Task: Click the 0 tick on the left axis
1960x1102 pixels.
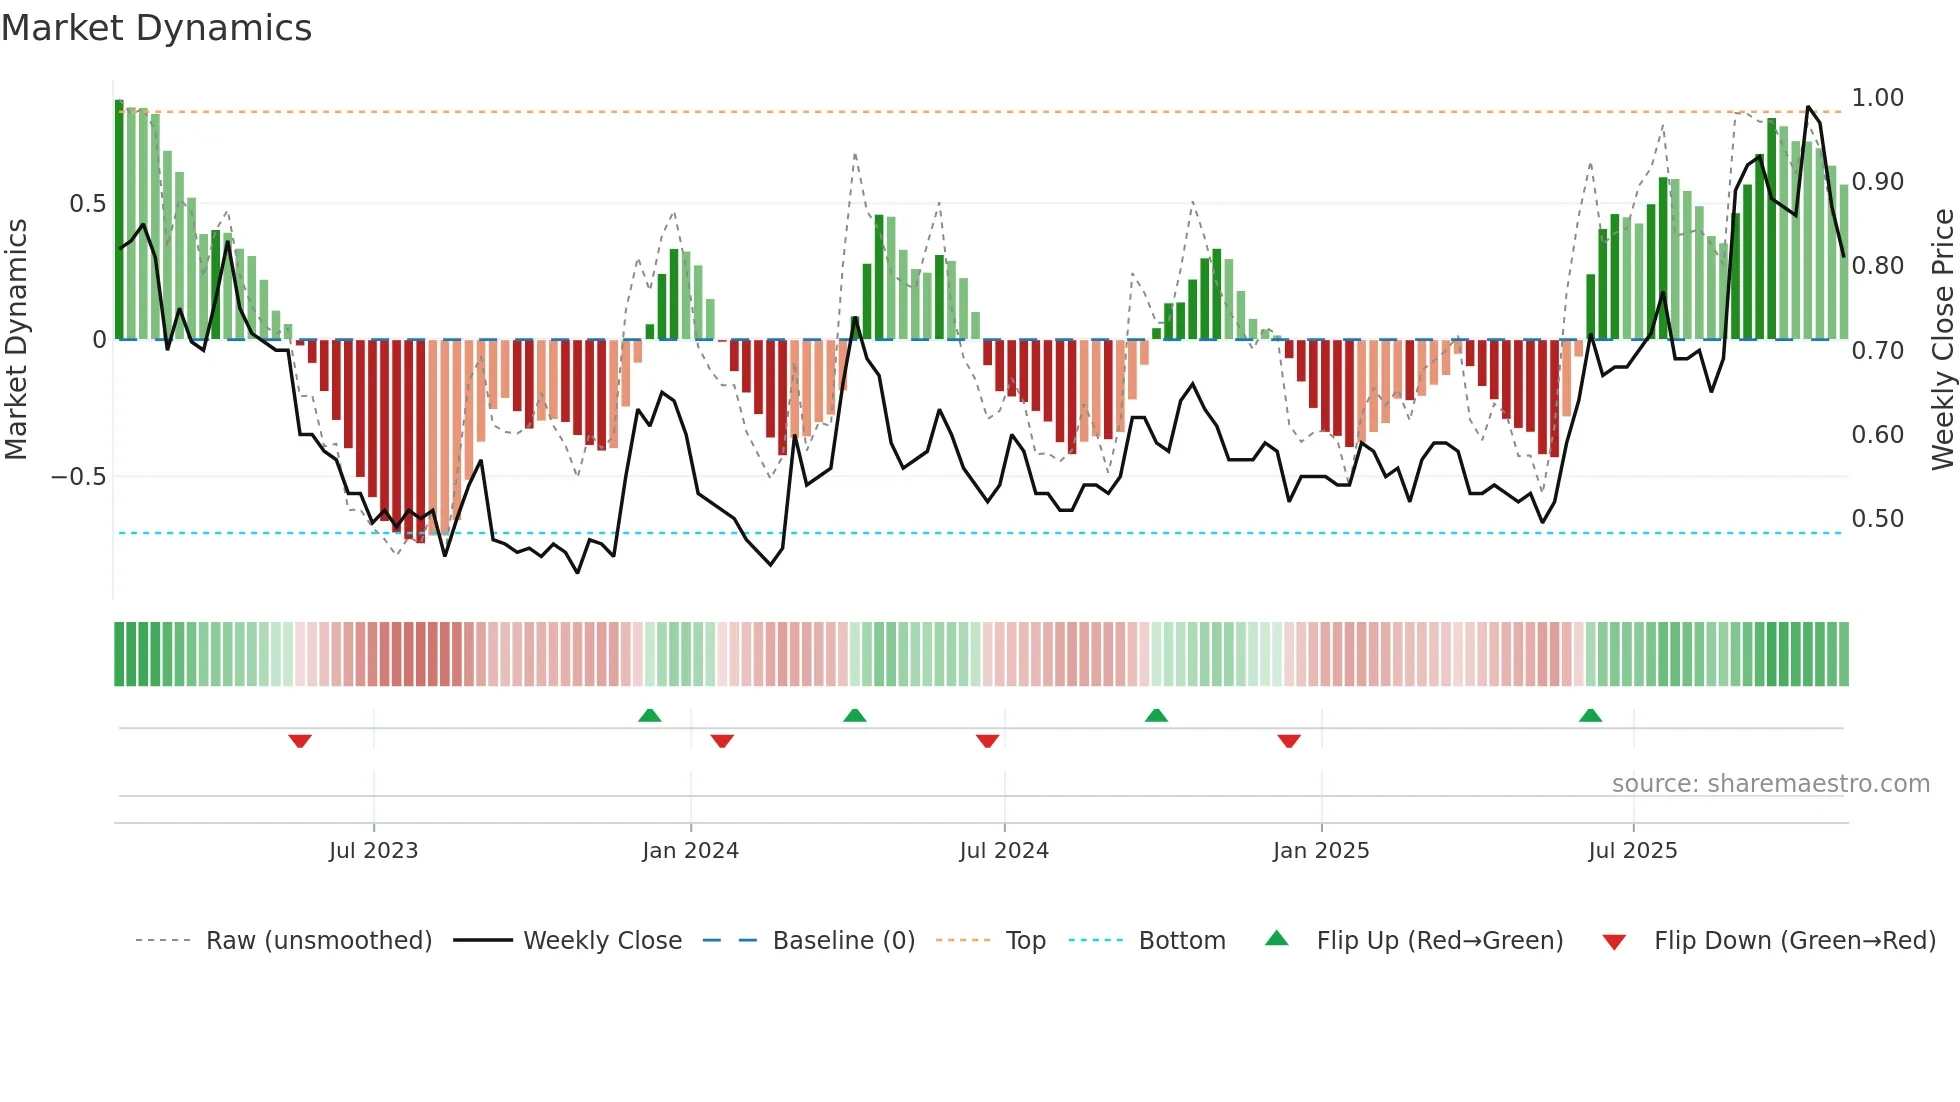Action: (99, 340)
